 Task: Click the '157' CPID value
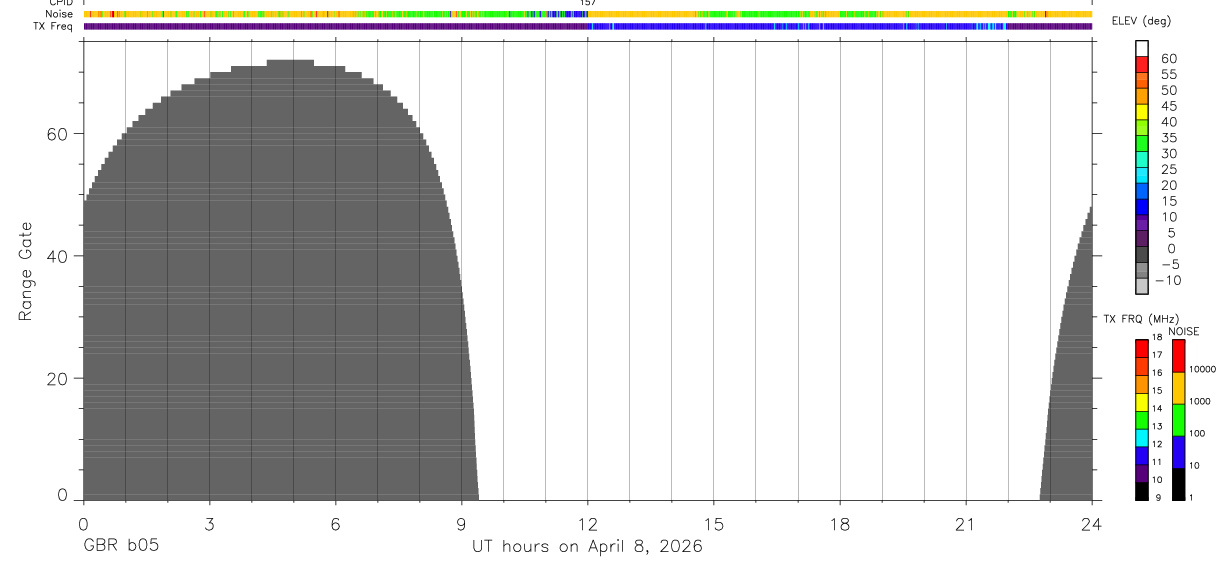point(588,3)
